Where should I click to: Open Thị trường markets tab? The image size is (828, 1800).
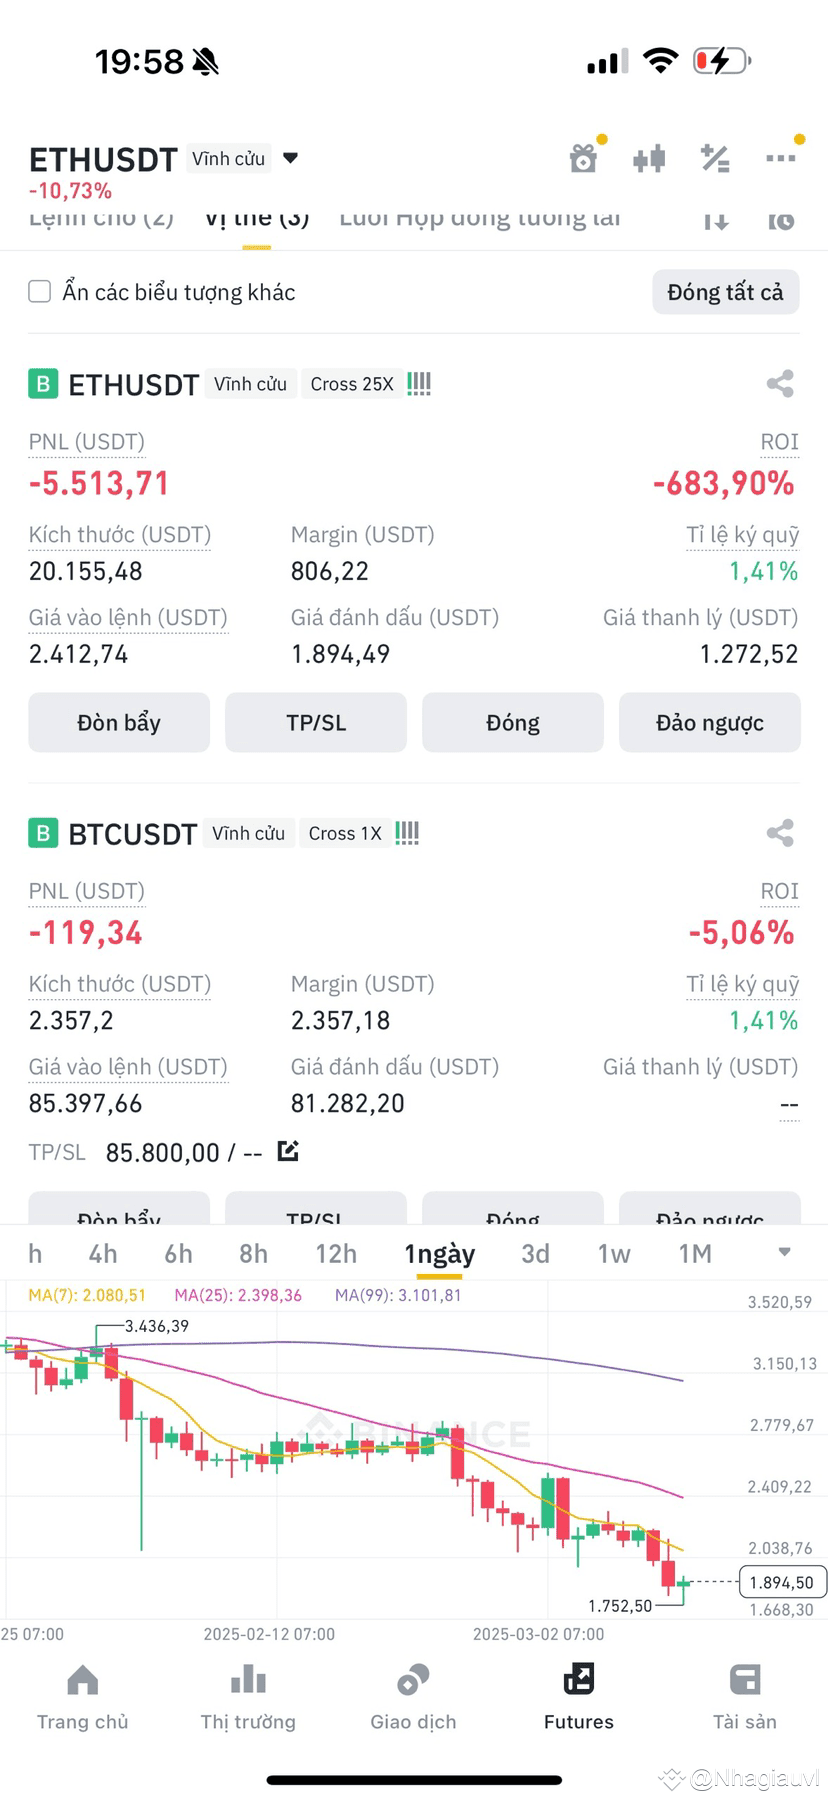[248, 1697]
